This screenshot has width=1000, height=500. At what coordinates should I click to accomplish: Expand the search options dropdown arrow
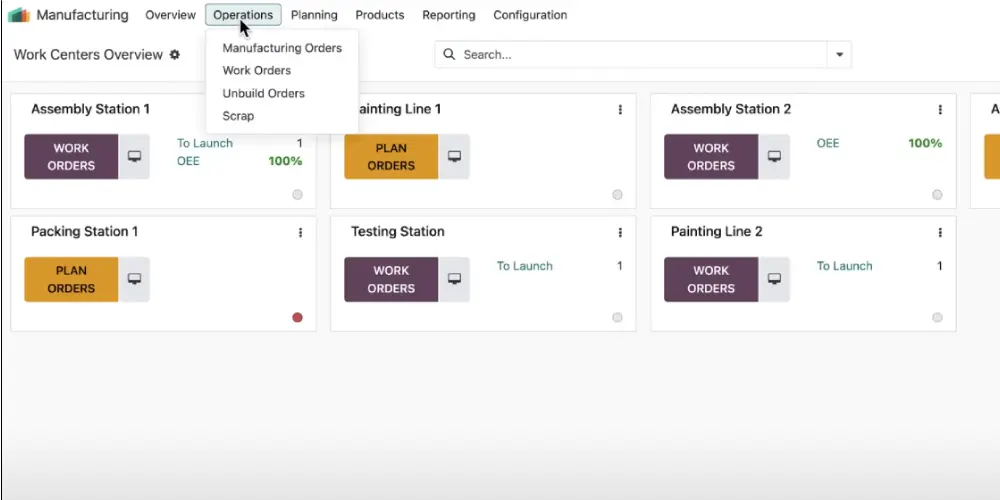click(x=839, y=55)
